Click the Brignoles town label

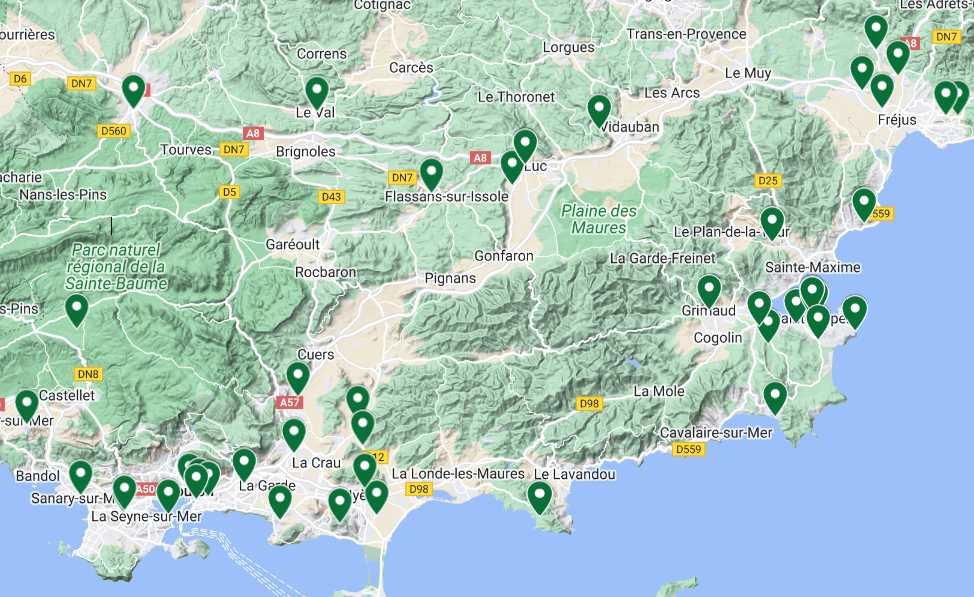[x=305, y=151]
